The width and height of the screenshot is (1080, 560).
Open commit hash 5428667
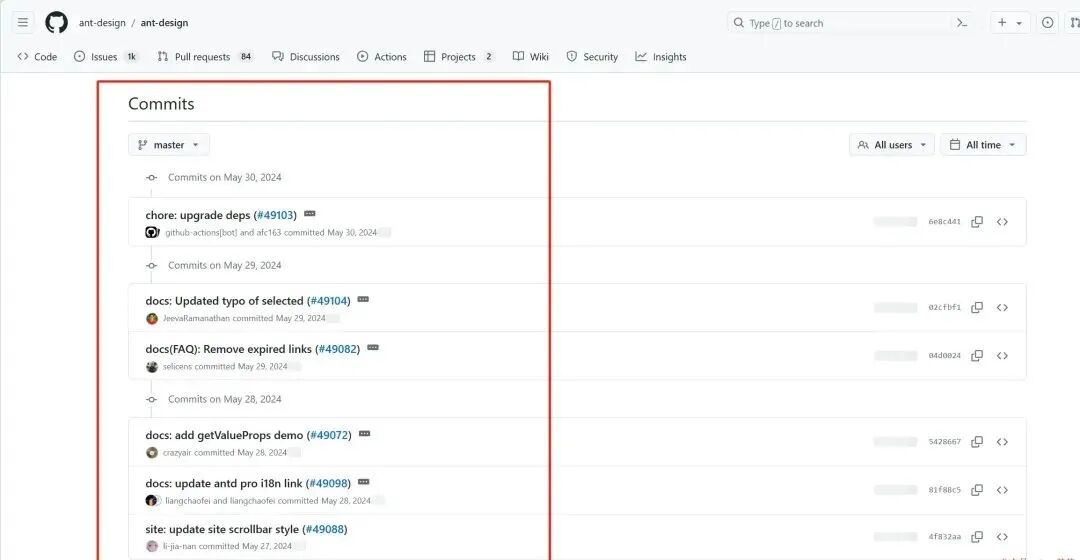click(944, 442)
